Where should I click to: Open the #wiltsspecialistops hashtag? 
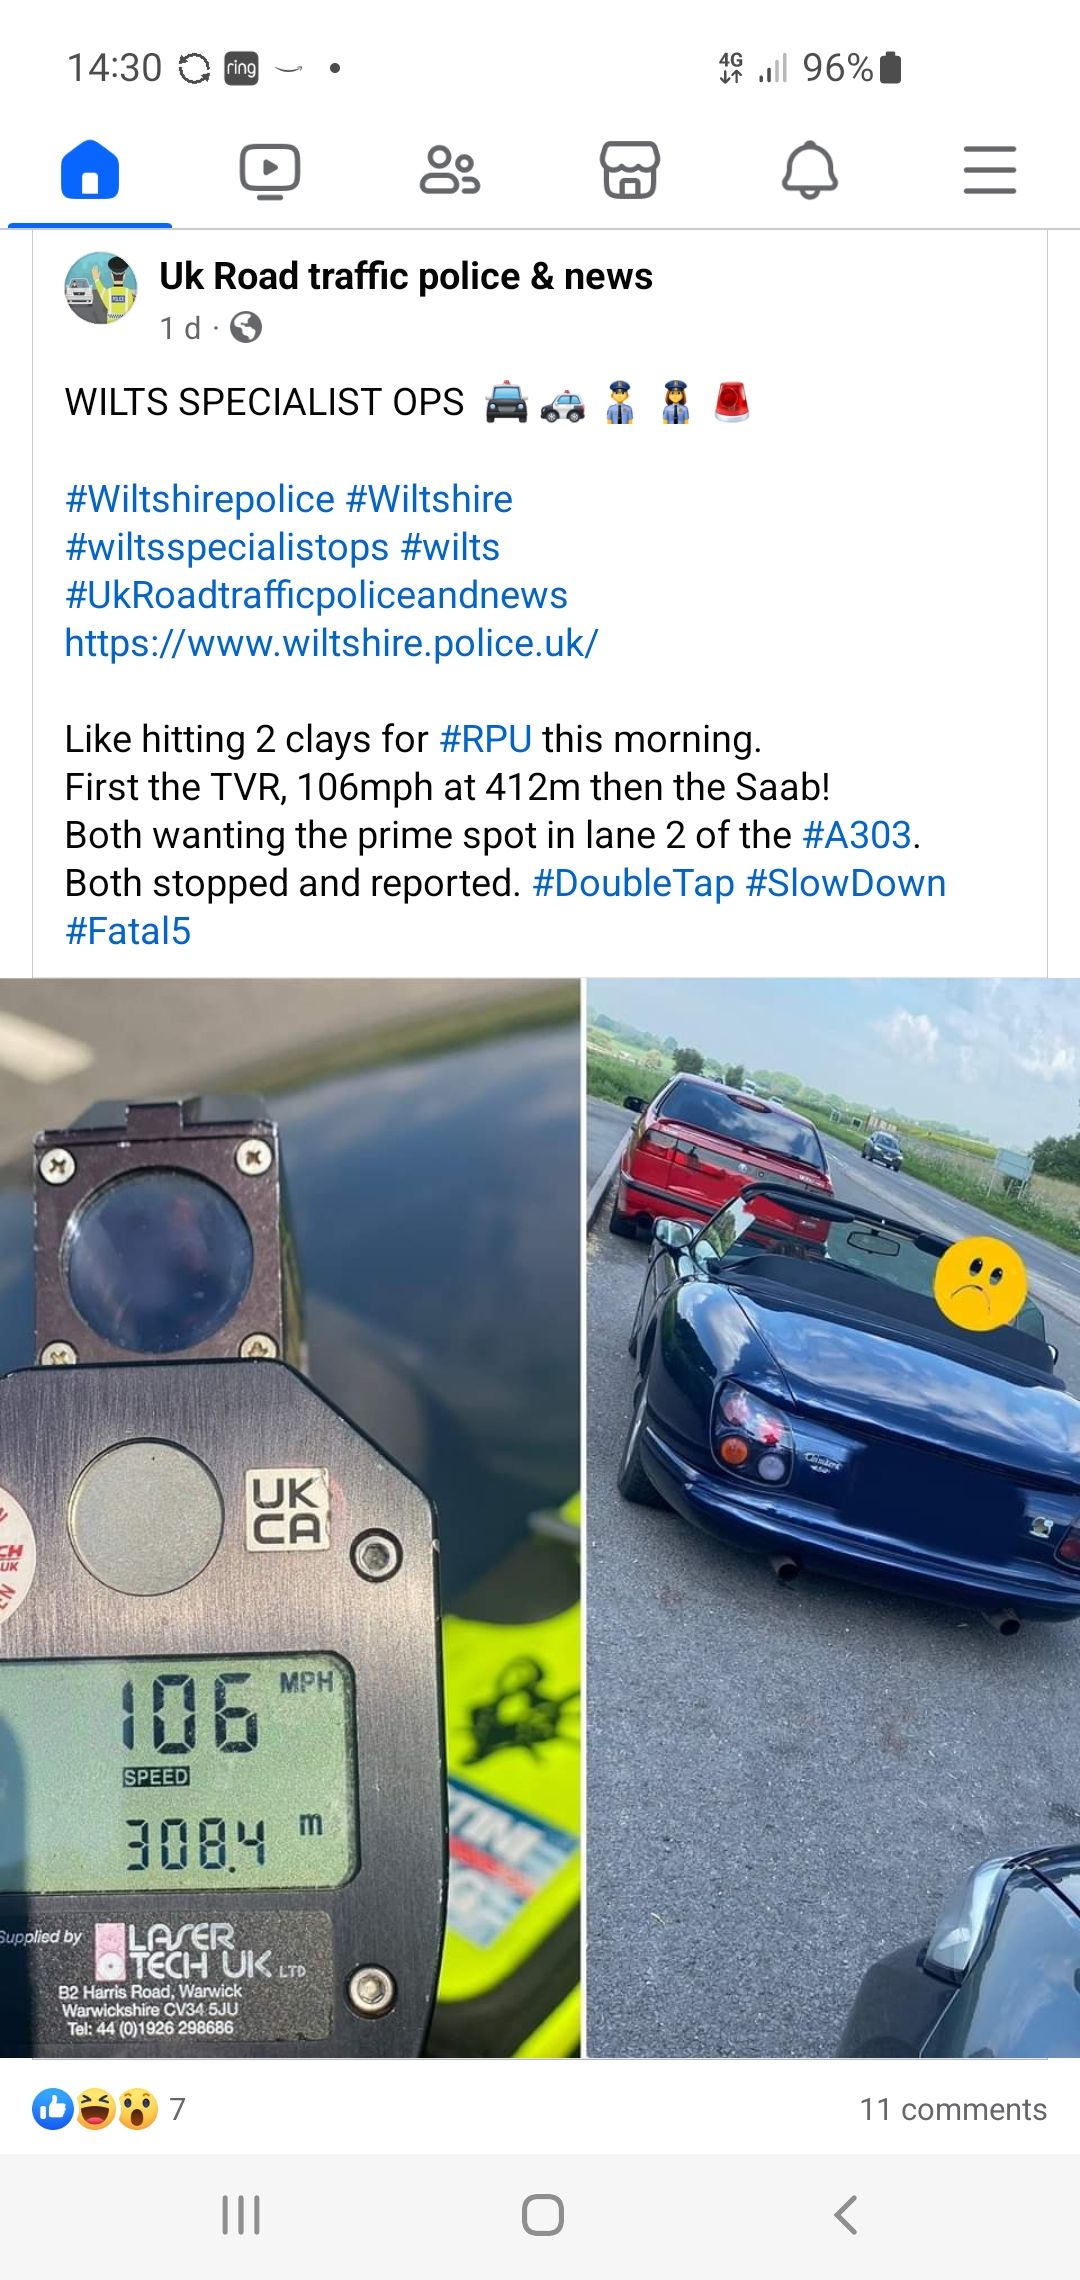coord(227,547)
